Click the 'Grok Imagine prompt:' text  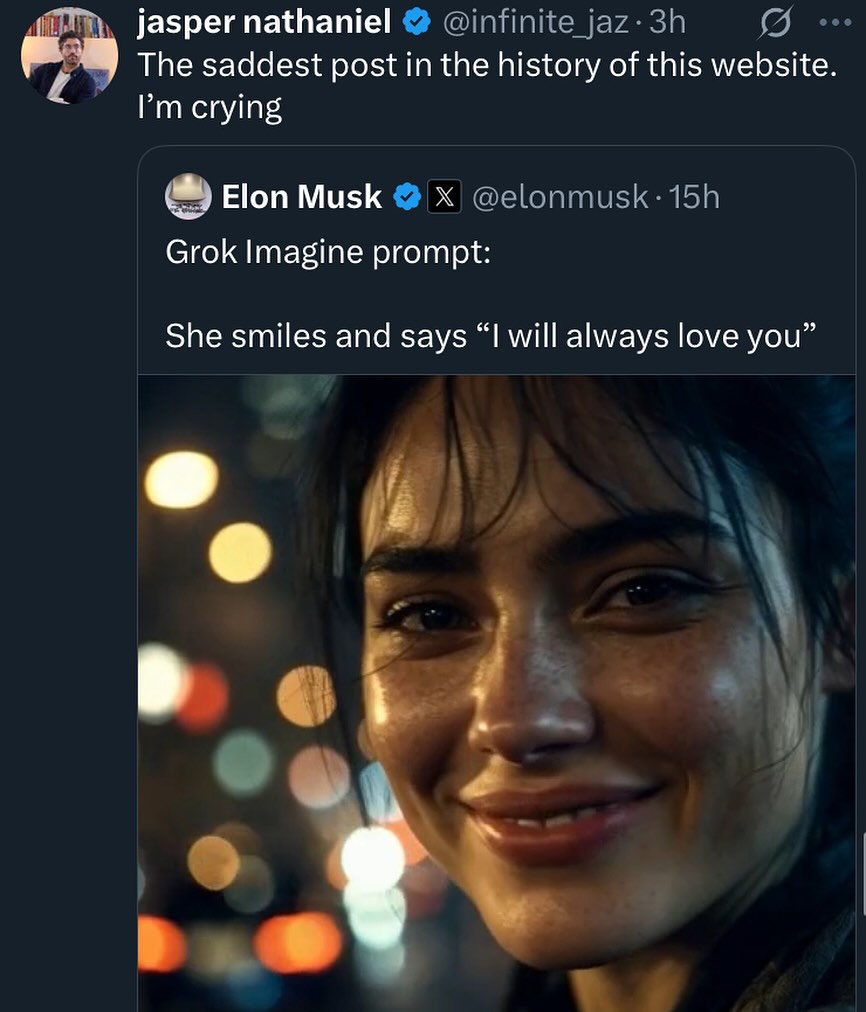(328, 251)
